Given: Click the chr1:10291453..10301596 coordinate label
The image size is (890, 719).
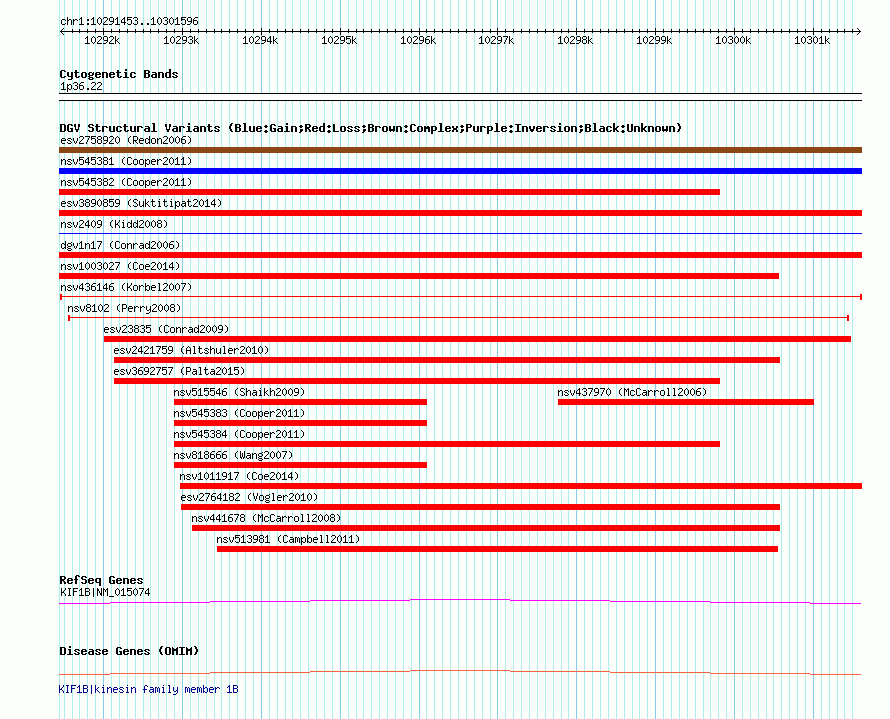Looking at the screenshot, I should coord(129,21).
